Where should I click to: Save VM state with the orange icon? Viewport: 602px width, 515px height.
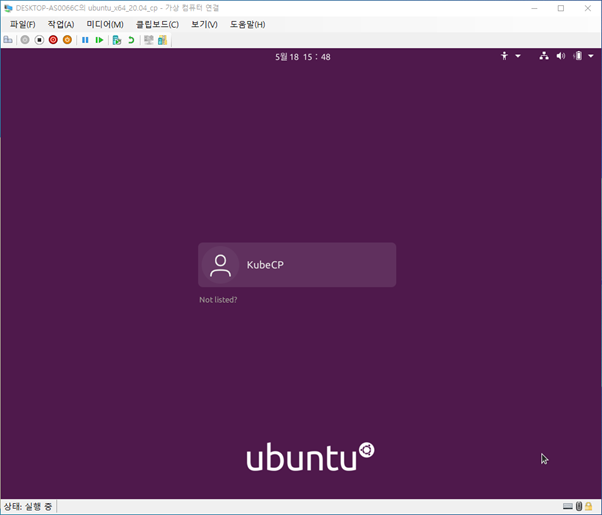pos(67,40)
